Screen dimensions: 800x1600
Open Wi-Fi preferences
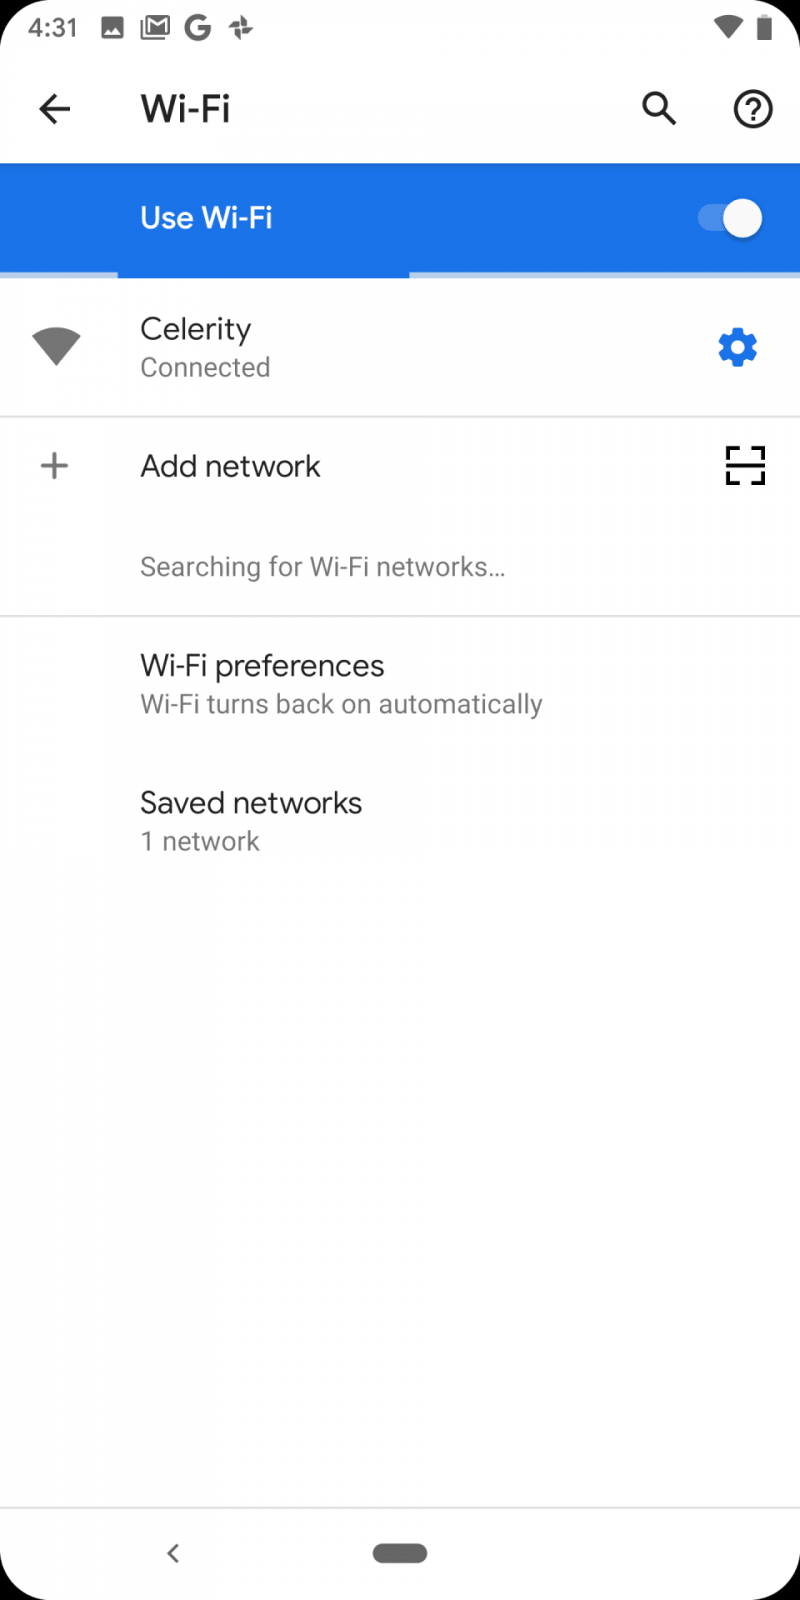click(400, 684)
